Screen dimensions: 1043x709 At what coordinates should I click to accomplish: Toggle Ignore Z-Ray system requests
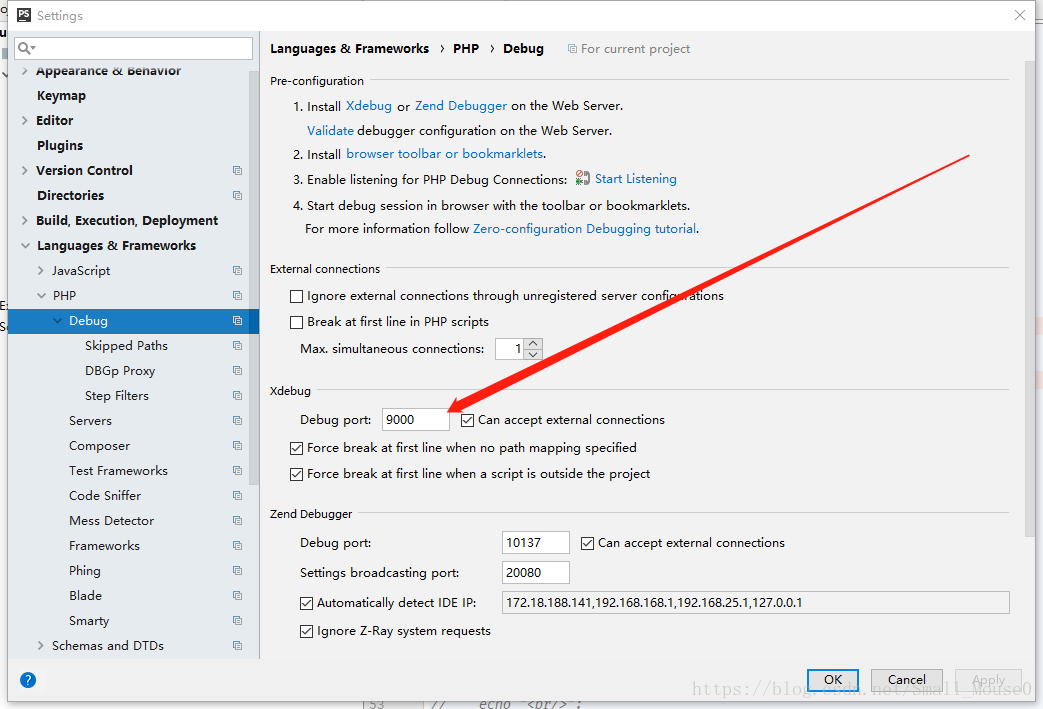[307, 631]
